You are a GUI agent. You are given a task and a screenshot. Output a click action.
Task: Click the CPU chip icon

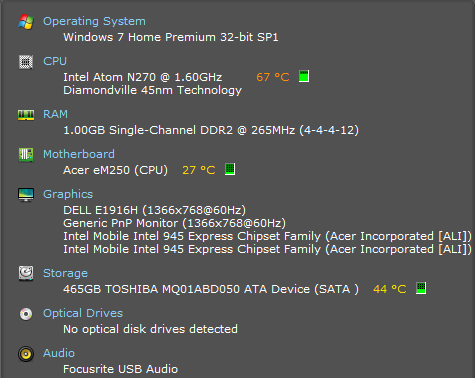[26, 62]
